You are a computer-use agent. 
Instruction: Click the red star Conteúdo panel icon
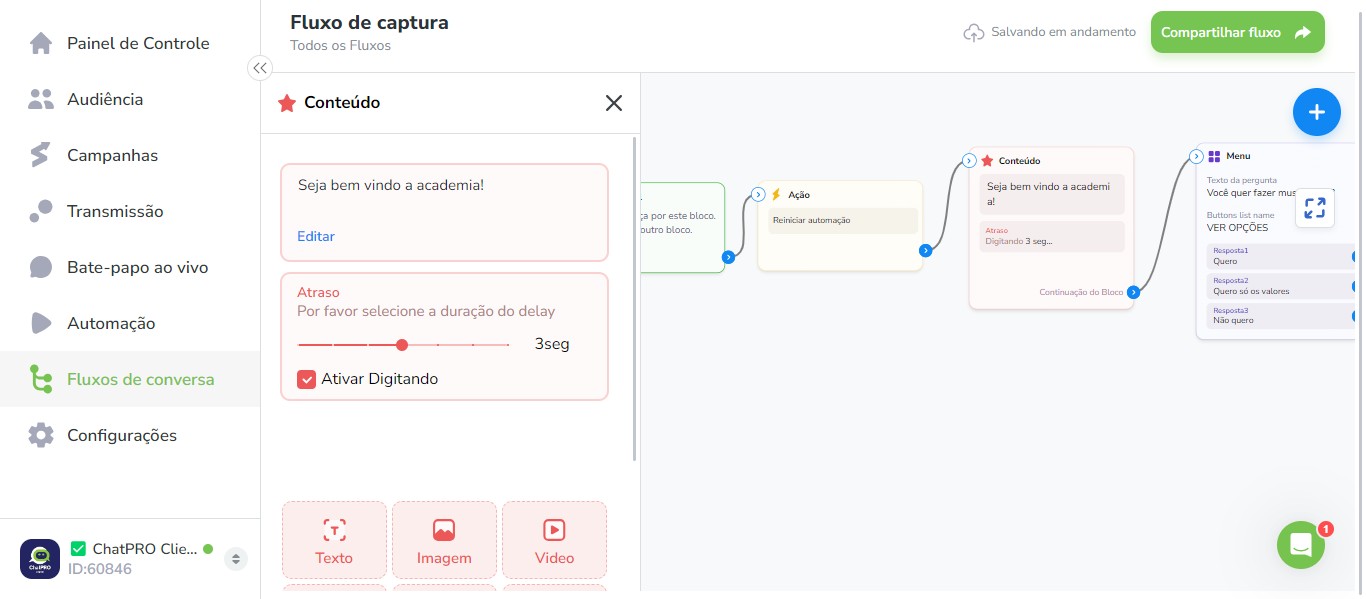287,103
